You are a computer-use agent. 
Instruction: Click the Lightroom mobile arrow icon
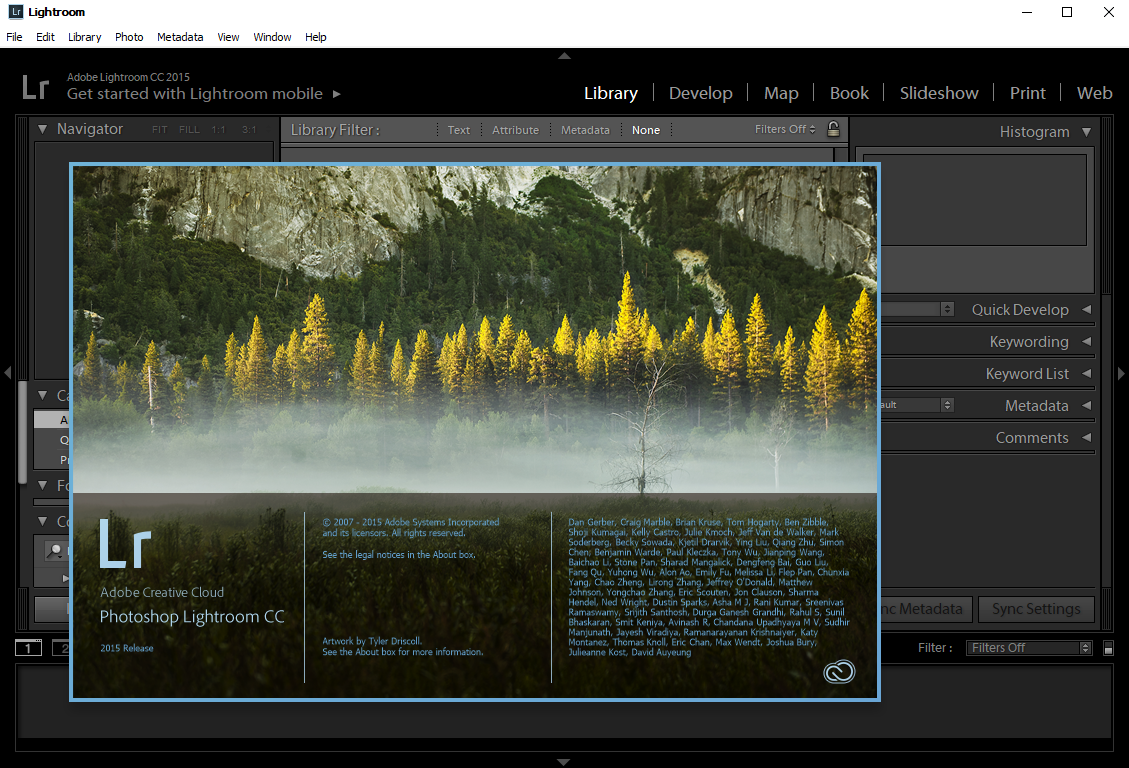[336, 94]
